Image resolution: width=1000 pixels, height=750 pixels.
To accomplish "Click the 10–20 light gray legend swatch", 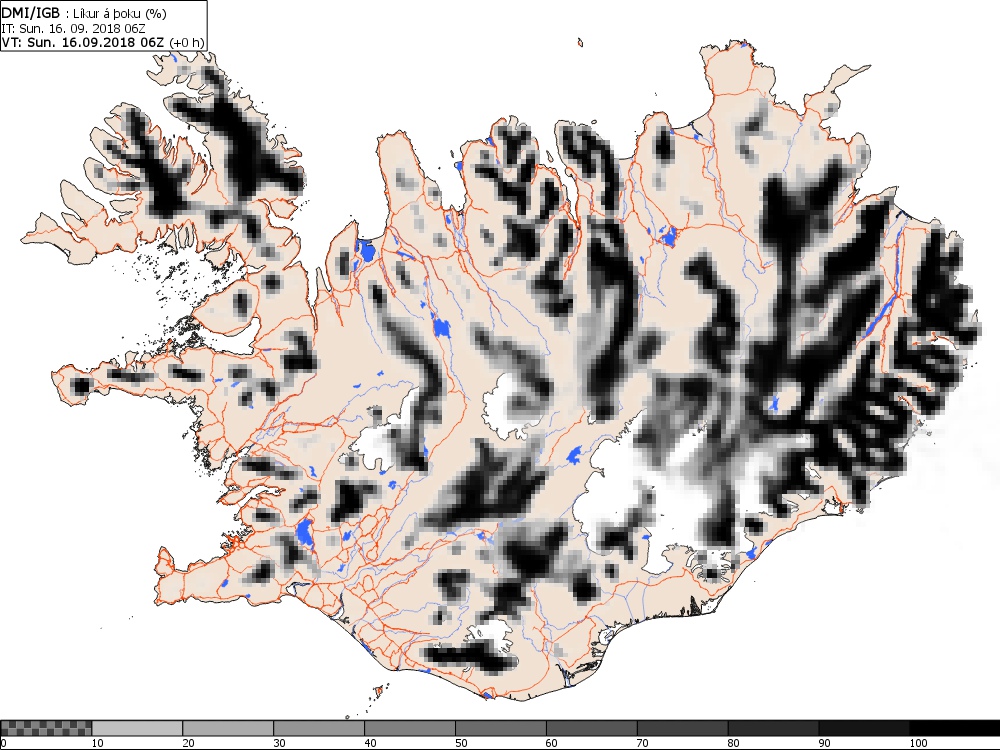I will (x=137, y=728).
